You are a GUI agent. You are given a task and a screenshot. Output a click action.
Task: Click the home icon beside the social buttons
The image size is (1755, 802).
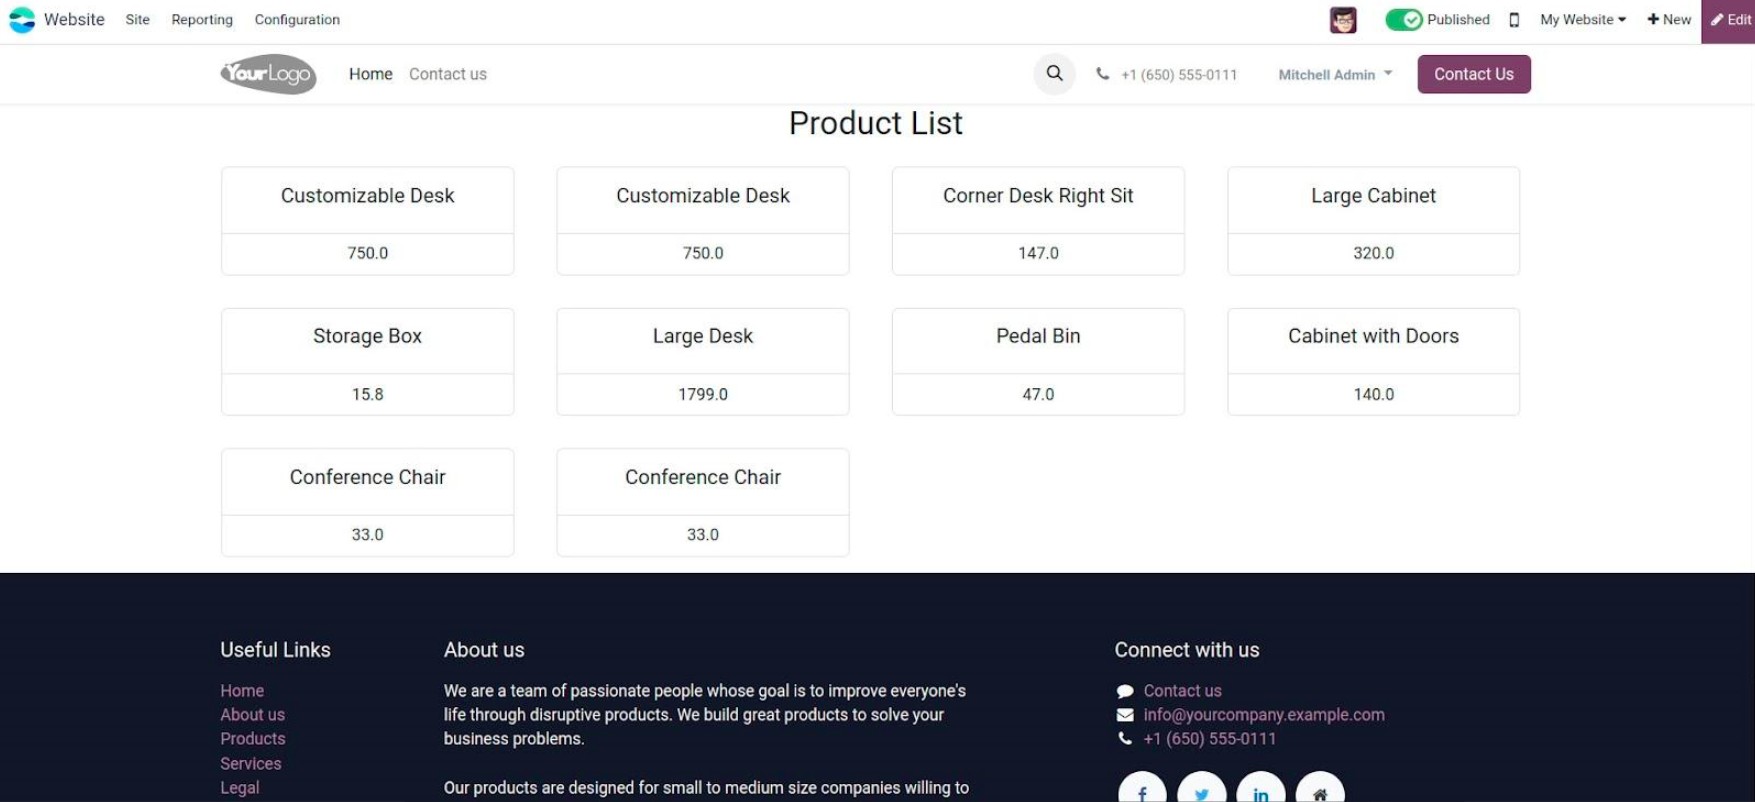point(1320,793)
